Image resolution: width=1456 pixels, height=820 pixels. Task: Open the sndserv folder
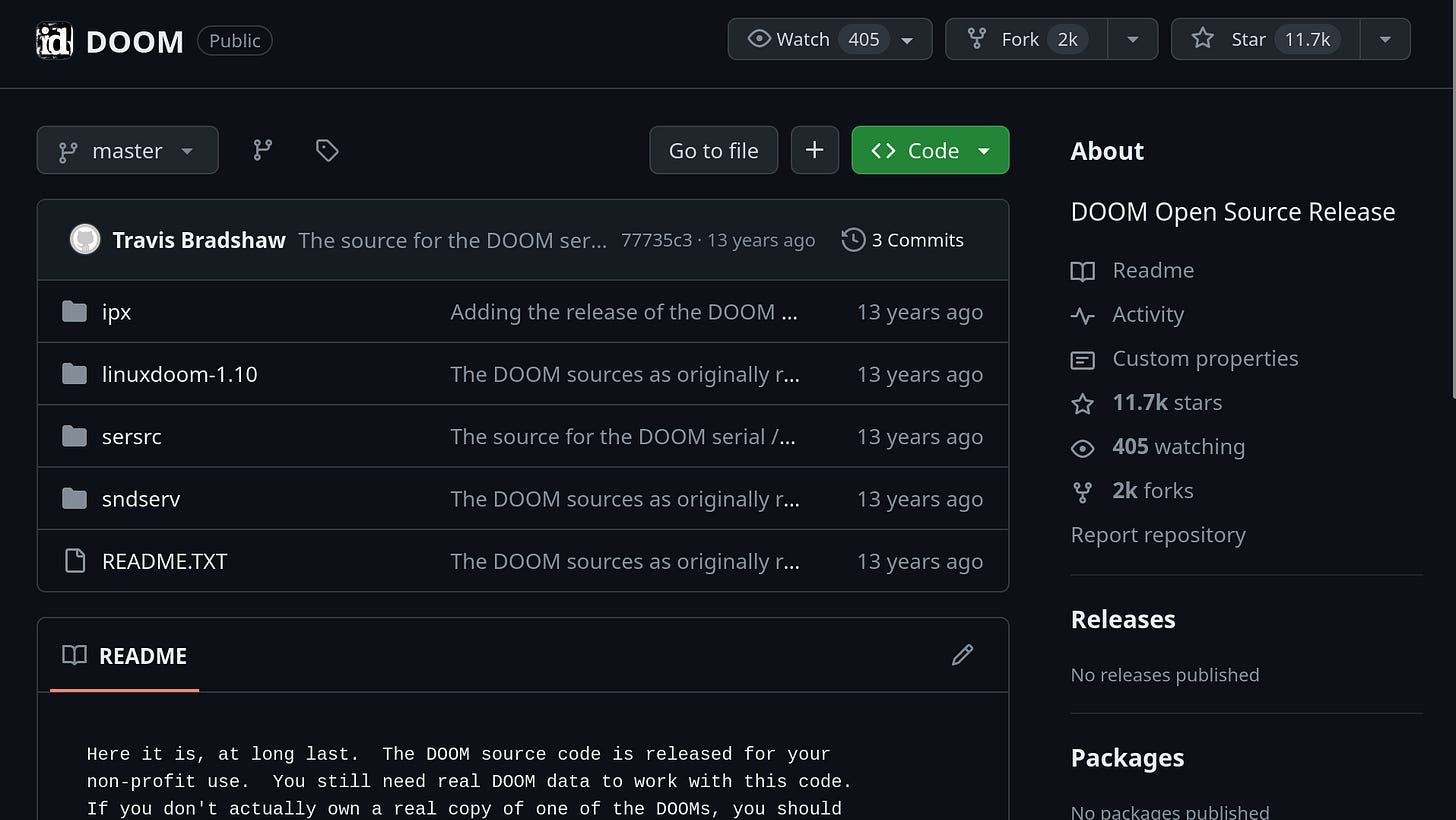pos(141,499)
